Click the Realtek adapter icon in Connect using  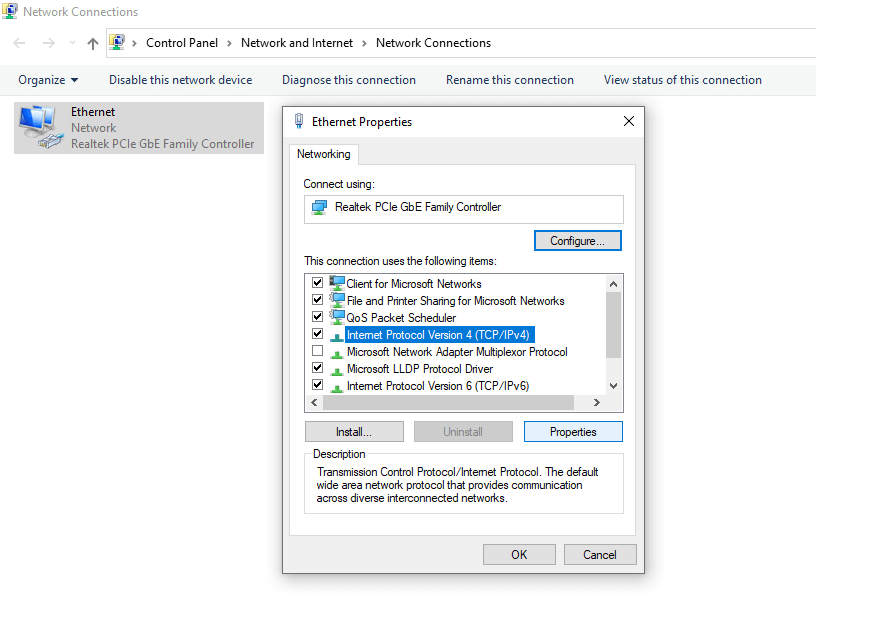click(319, 208)
